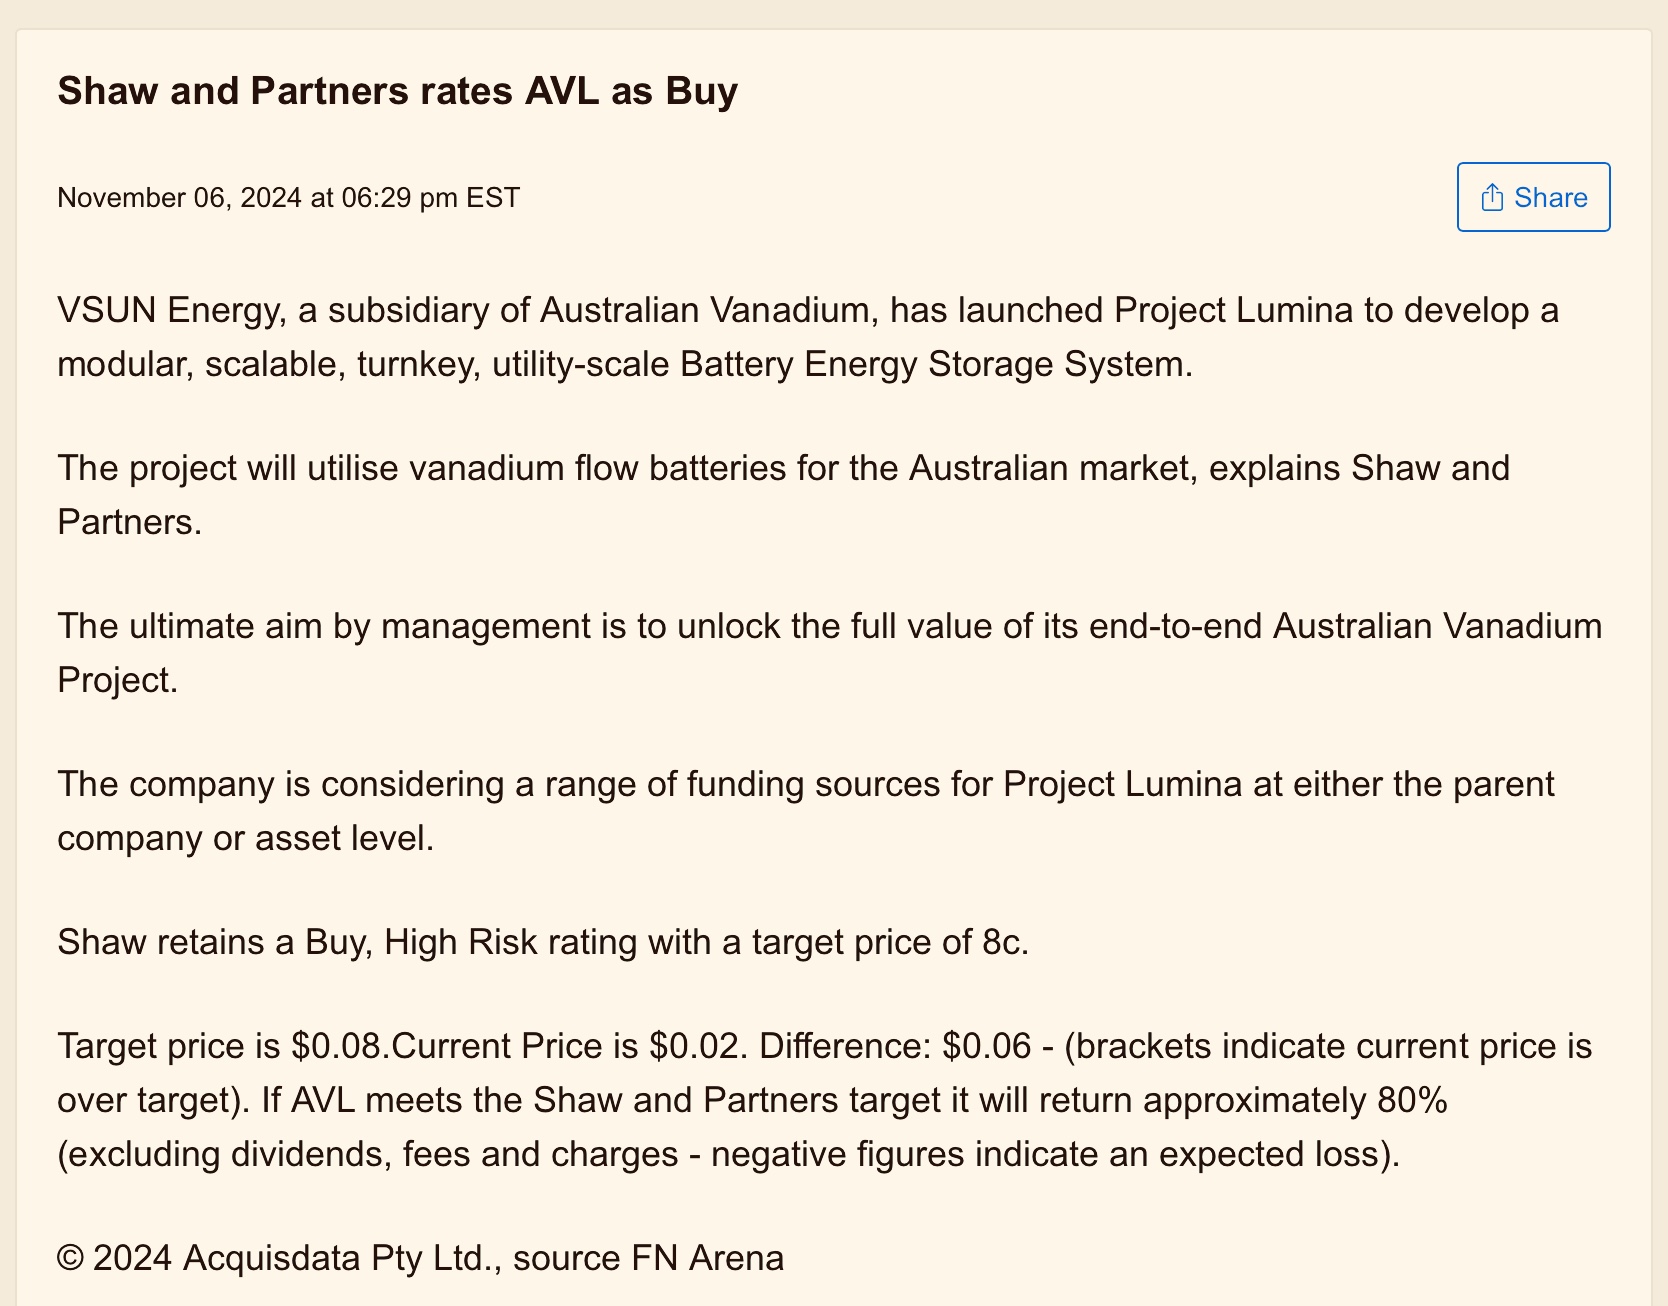Click the paragraph about VSUN Energy launching Project Lumina
1668x1306 pixels.
point(808,337)
